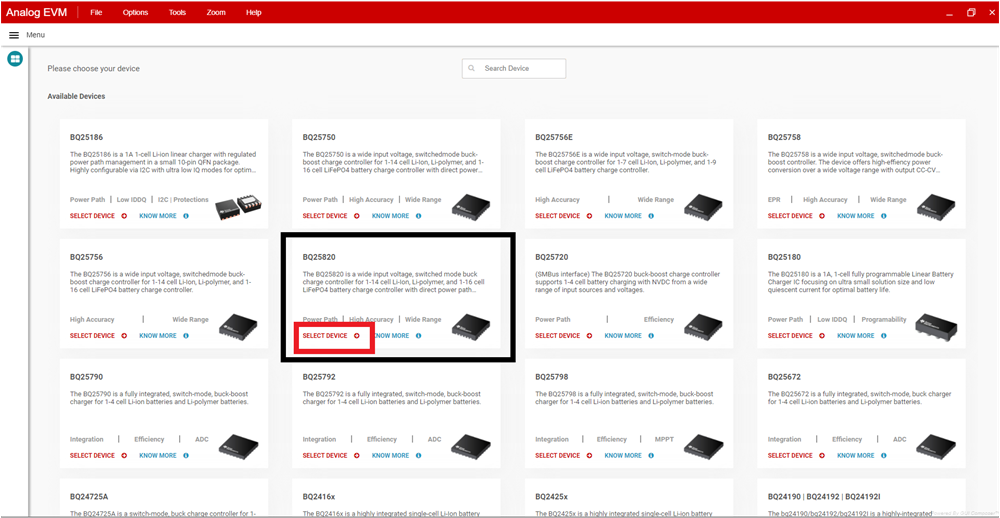Click the search magnifier icon
Image resolution: width=1000 pixels, height=518 pixels.
473,68
